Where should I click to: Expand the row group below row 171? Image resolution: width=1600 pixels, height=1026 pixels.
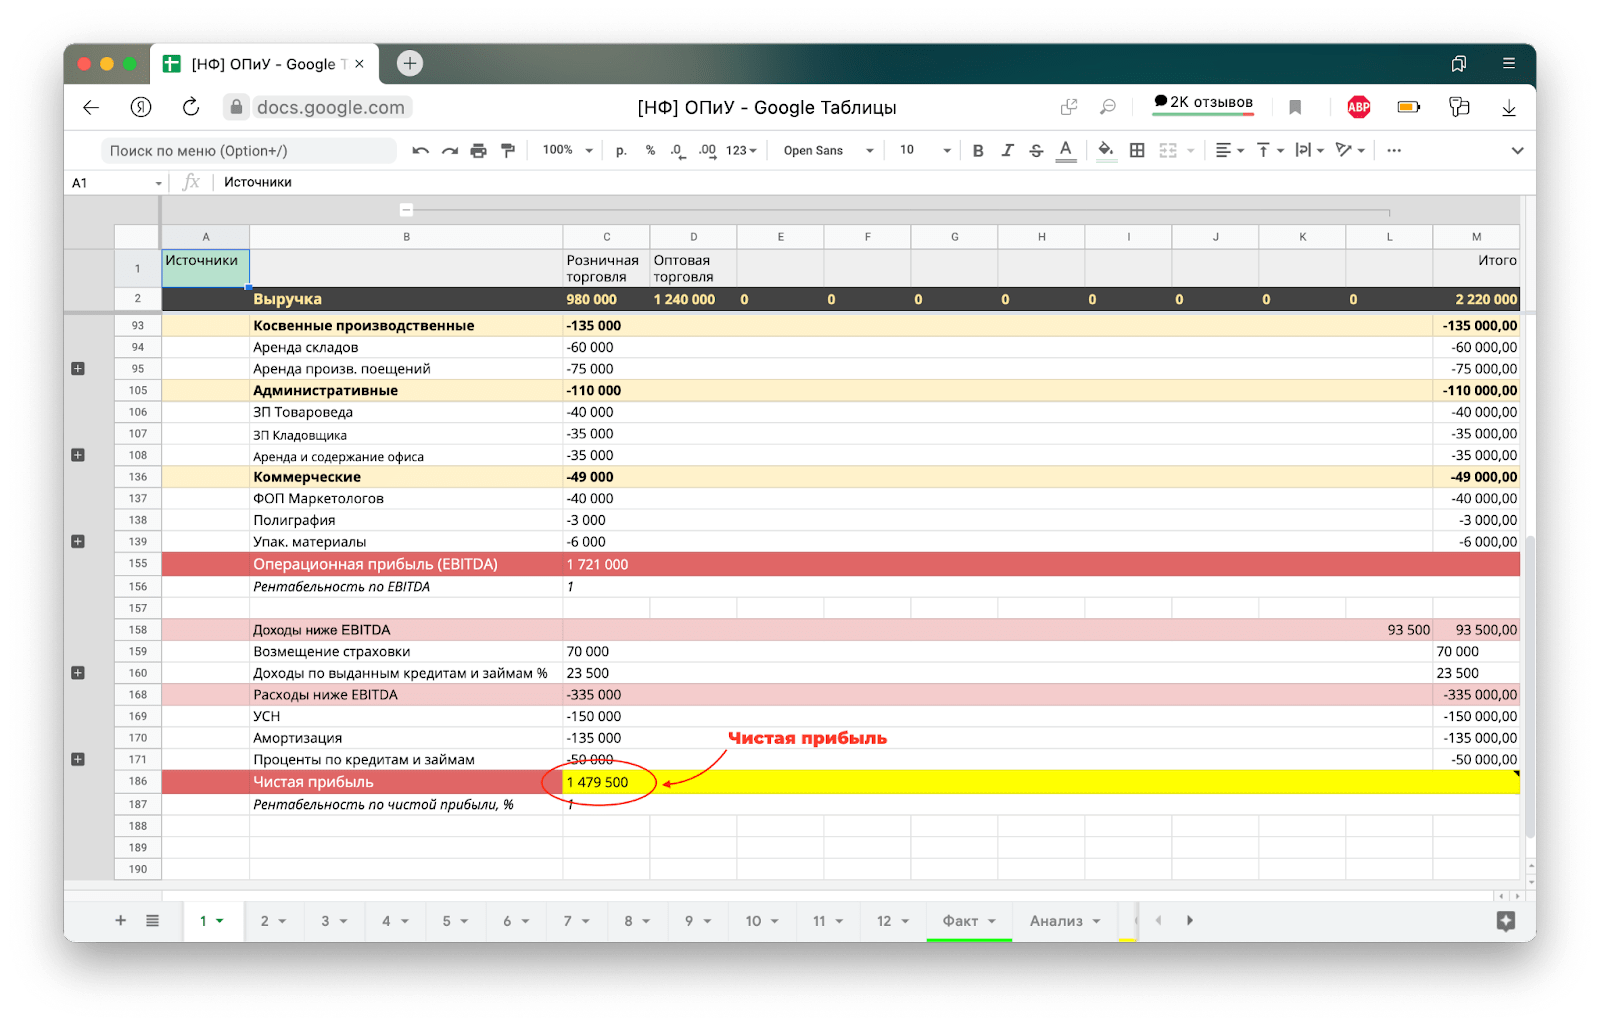click(78, 760)
